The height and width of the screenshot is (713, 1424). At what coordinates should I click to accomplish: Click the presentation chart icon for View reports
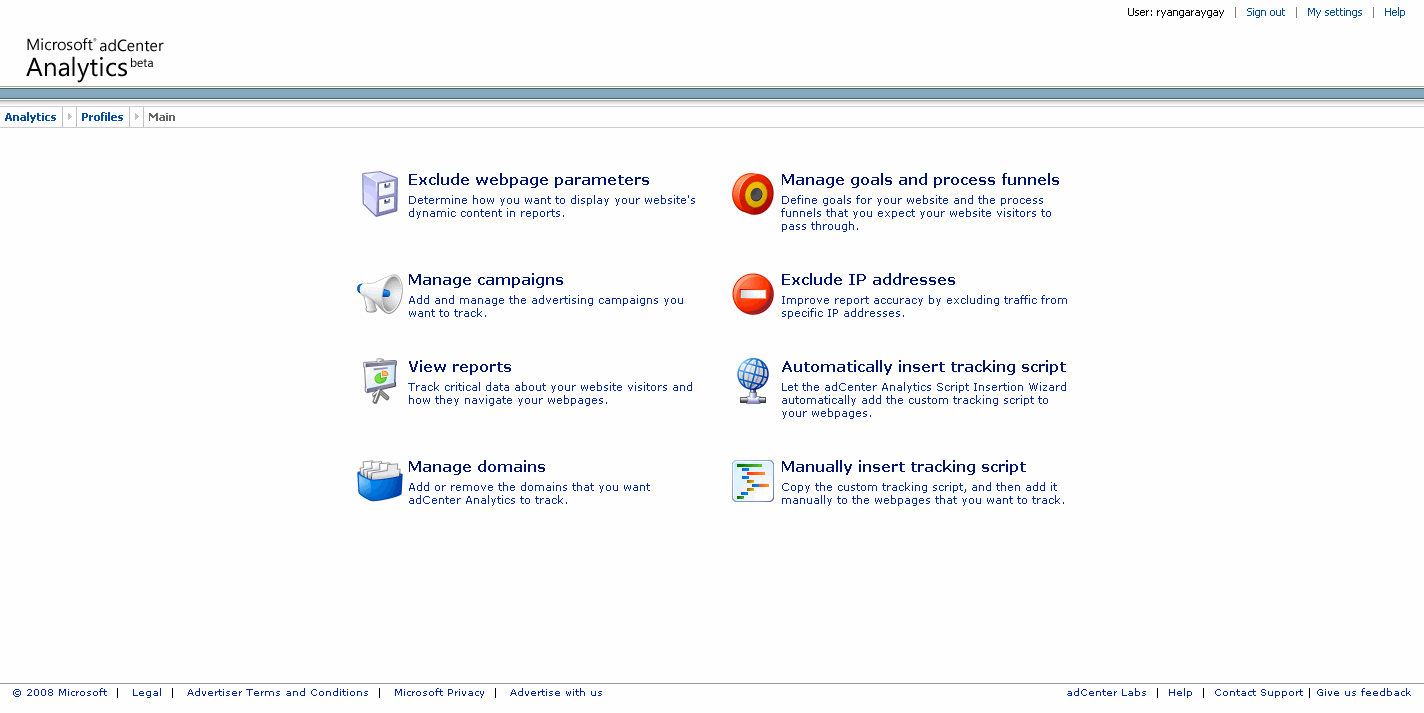click(x=379, y=381)
